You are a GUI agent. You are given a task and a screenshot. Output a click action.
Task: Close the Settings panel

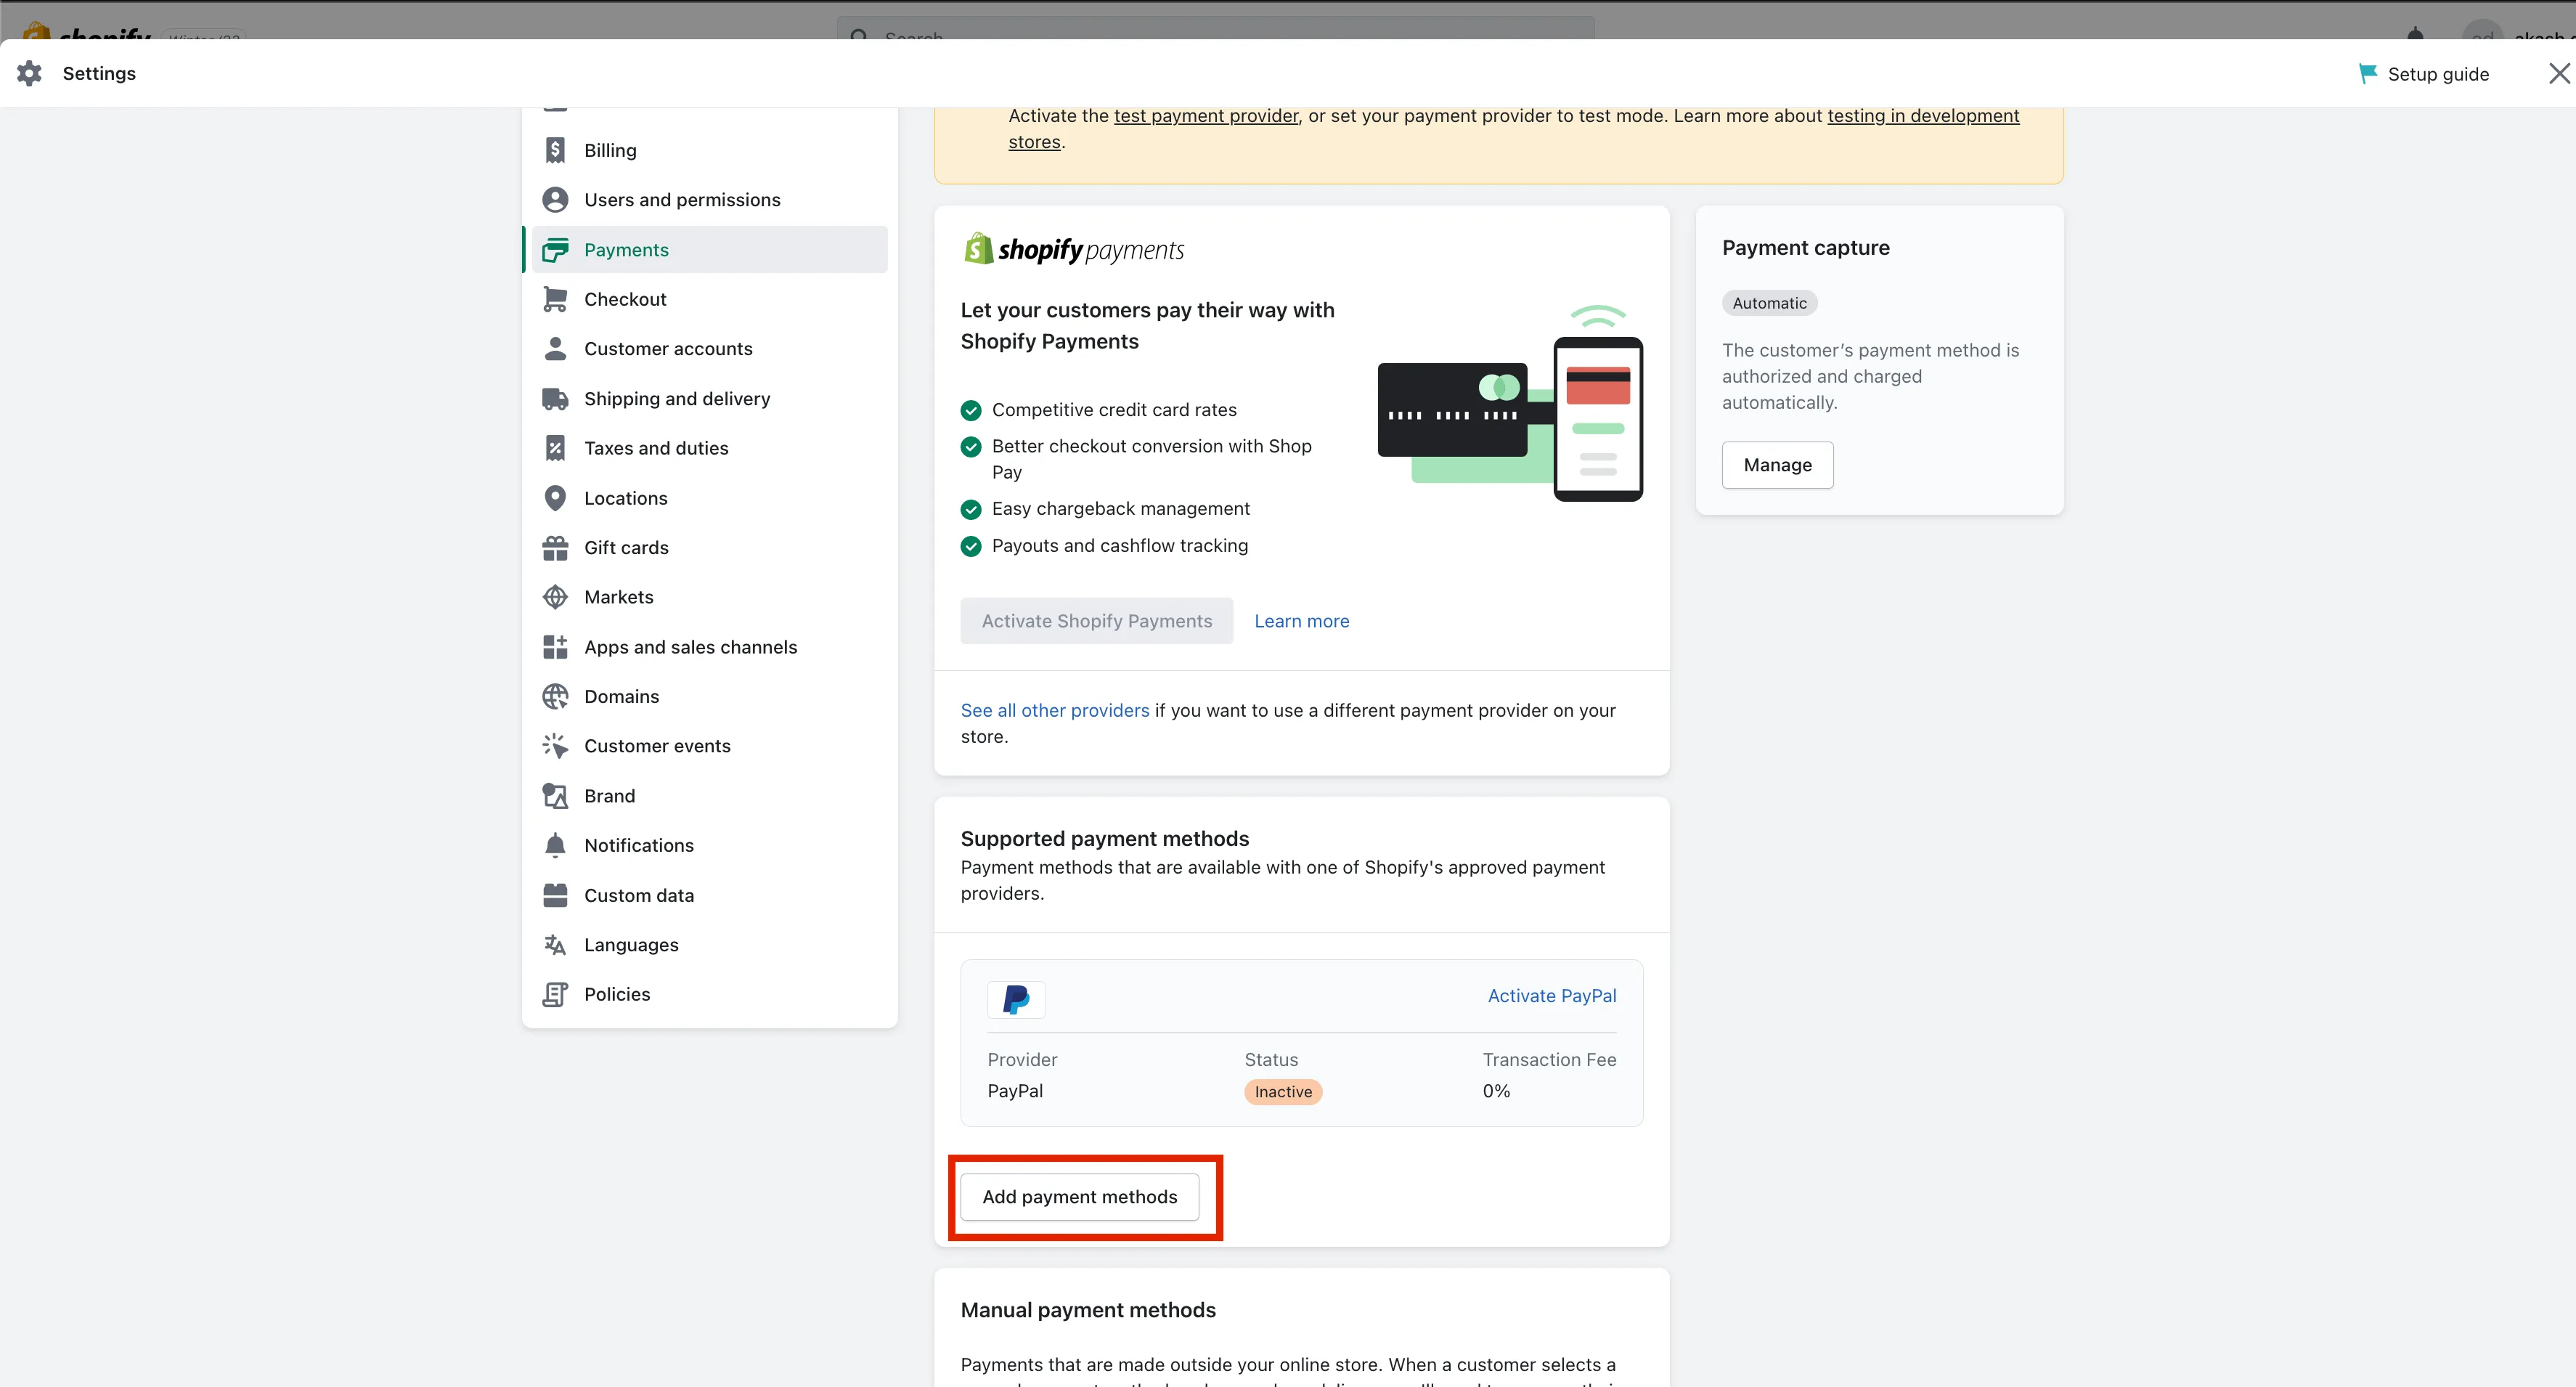(x=2559, y=73)
